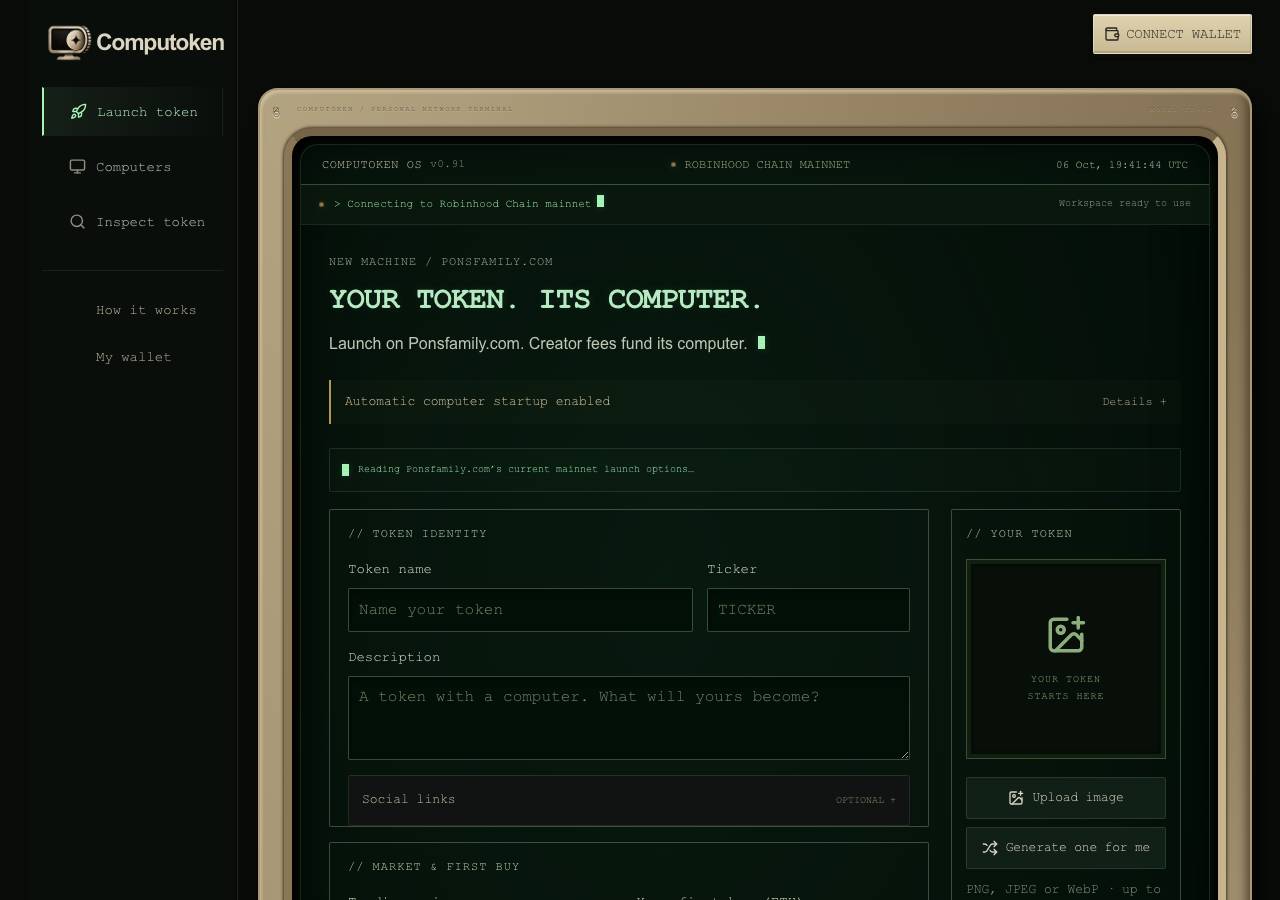Click the Generate one for me button
This screenshot has width=1280, height=900.
(1066, 848)
